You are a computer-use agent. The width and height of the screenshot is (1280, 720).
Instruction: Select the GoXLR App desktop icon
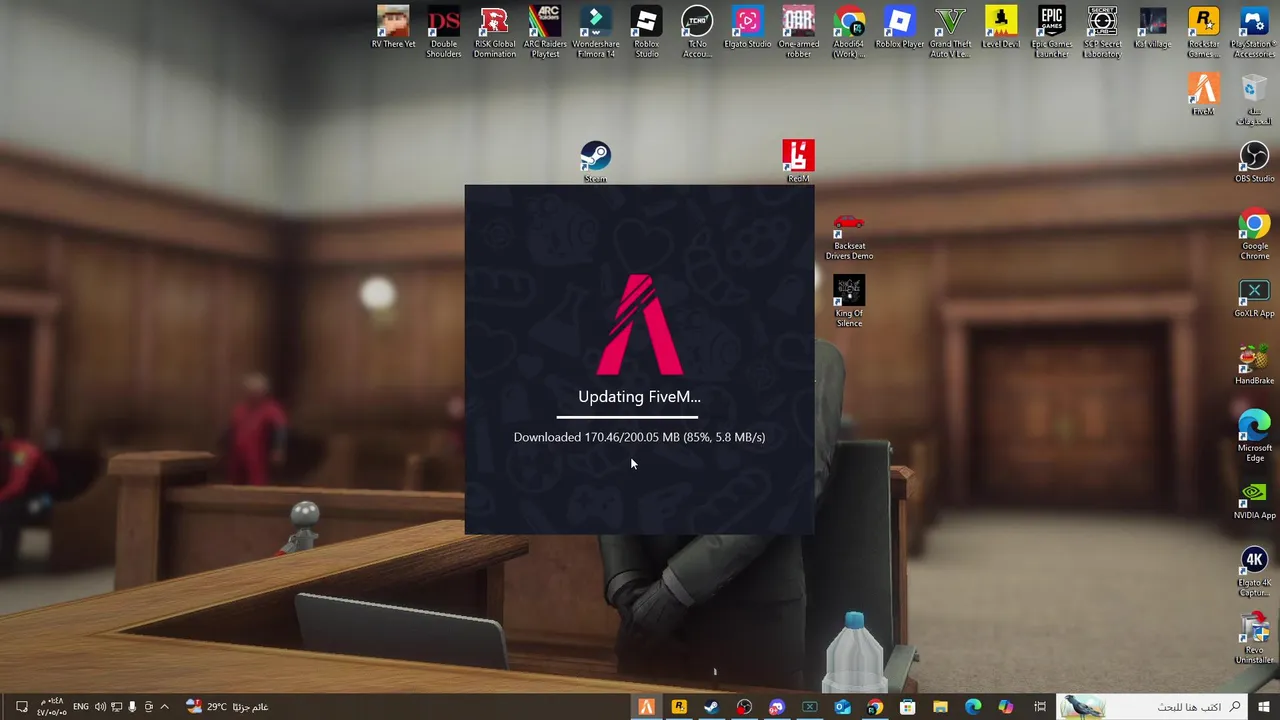[x=1254, y=298]
